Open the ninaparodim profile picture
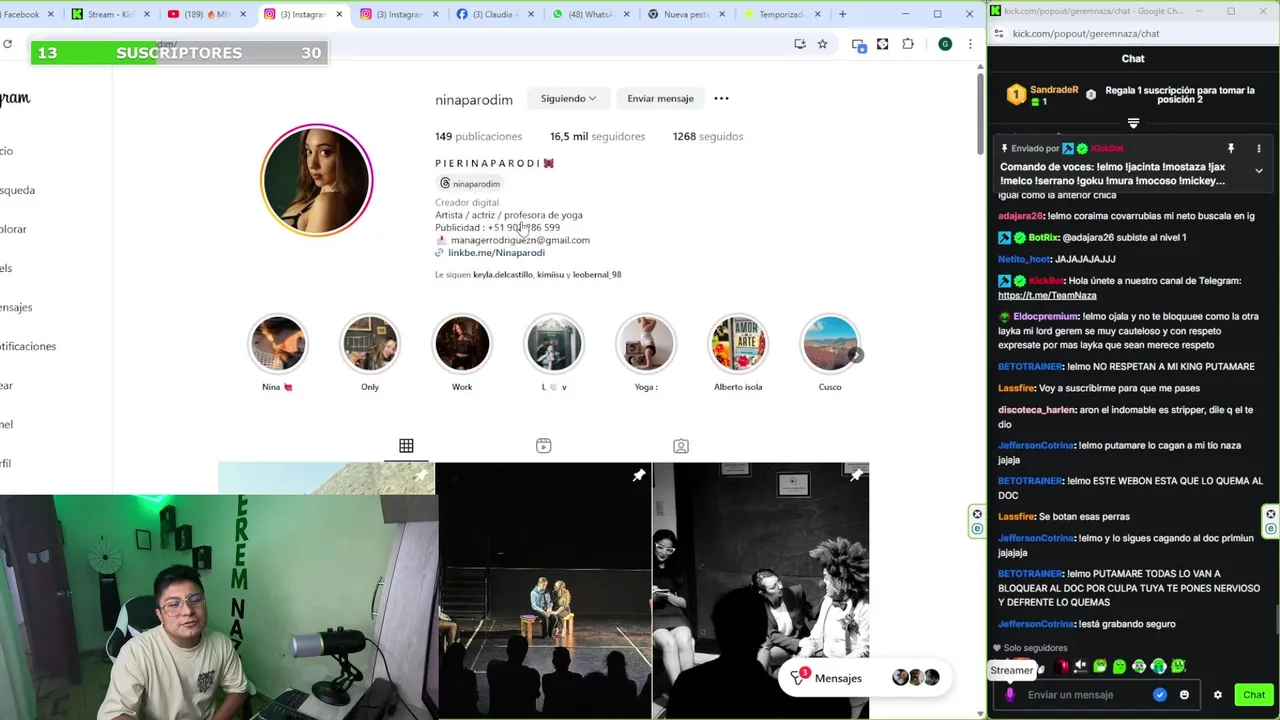The height and width of the screenshot is (720, 1280). 317,180
